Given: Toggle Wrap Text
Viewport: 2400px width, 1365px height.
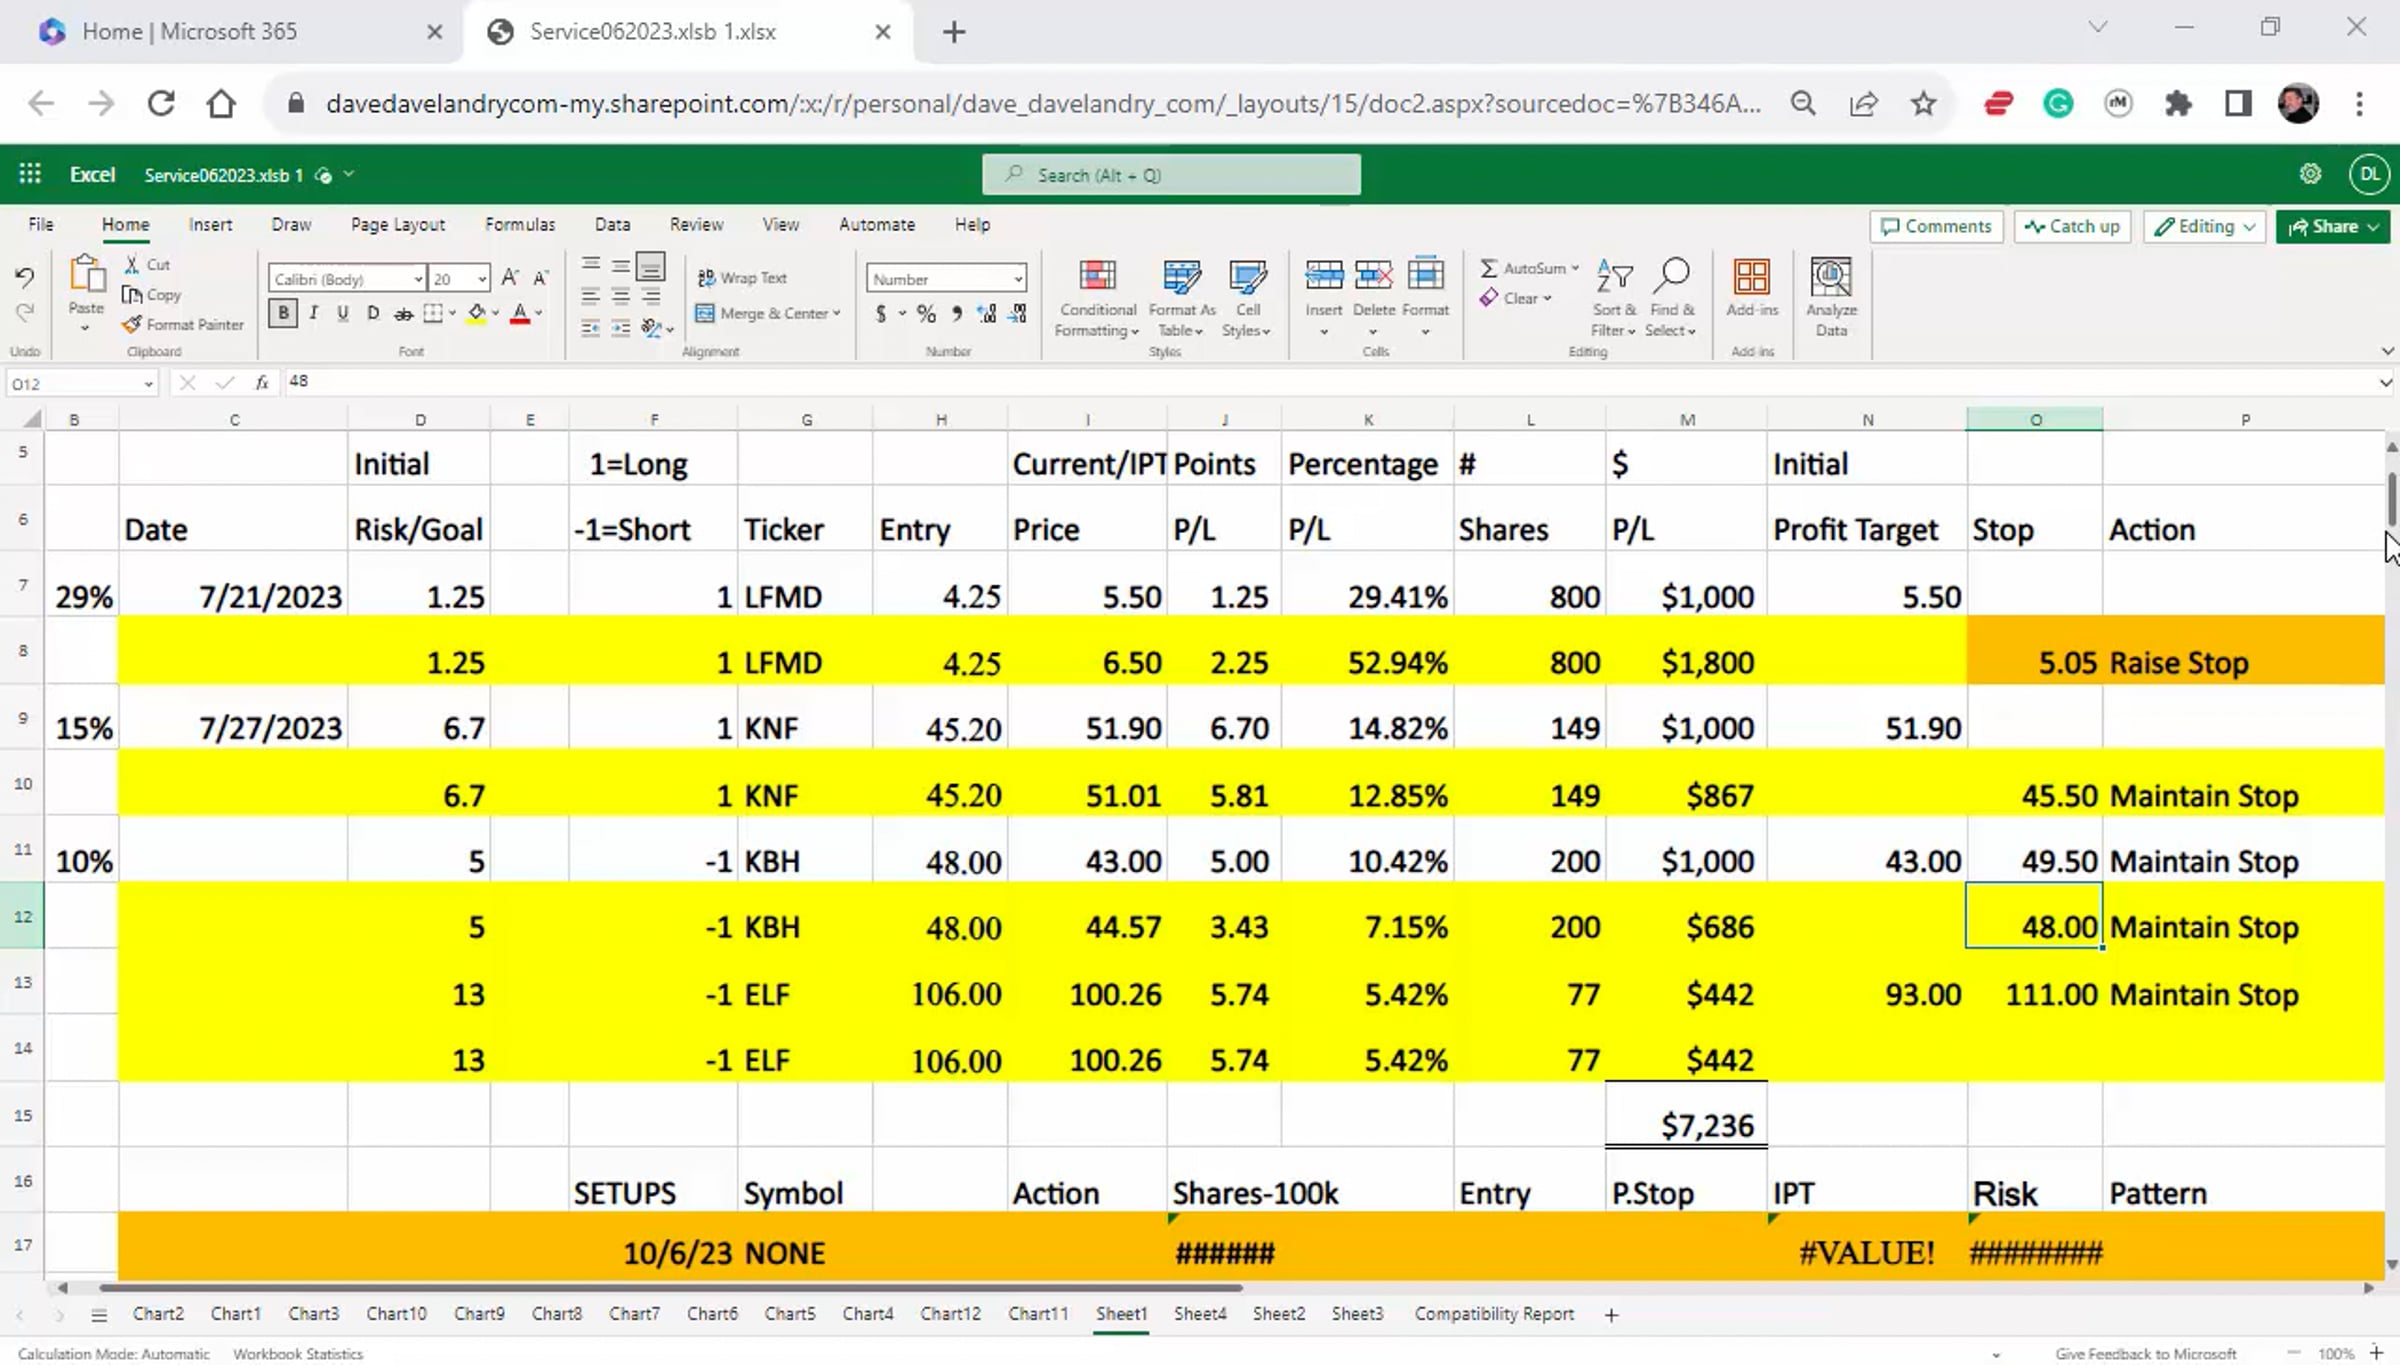Looking at the screenshot, I should click(x=742, y=278).
